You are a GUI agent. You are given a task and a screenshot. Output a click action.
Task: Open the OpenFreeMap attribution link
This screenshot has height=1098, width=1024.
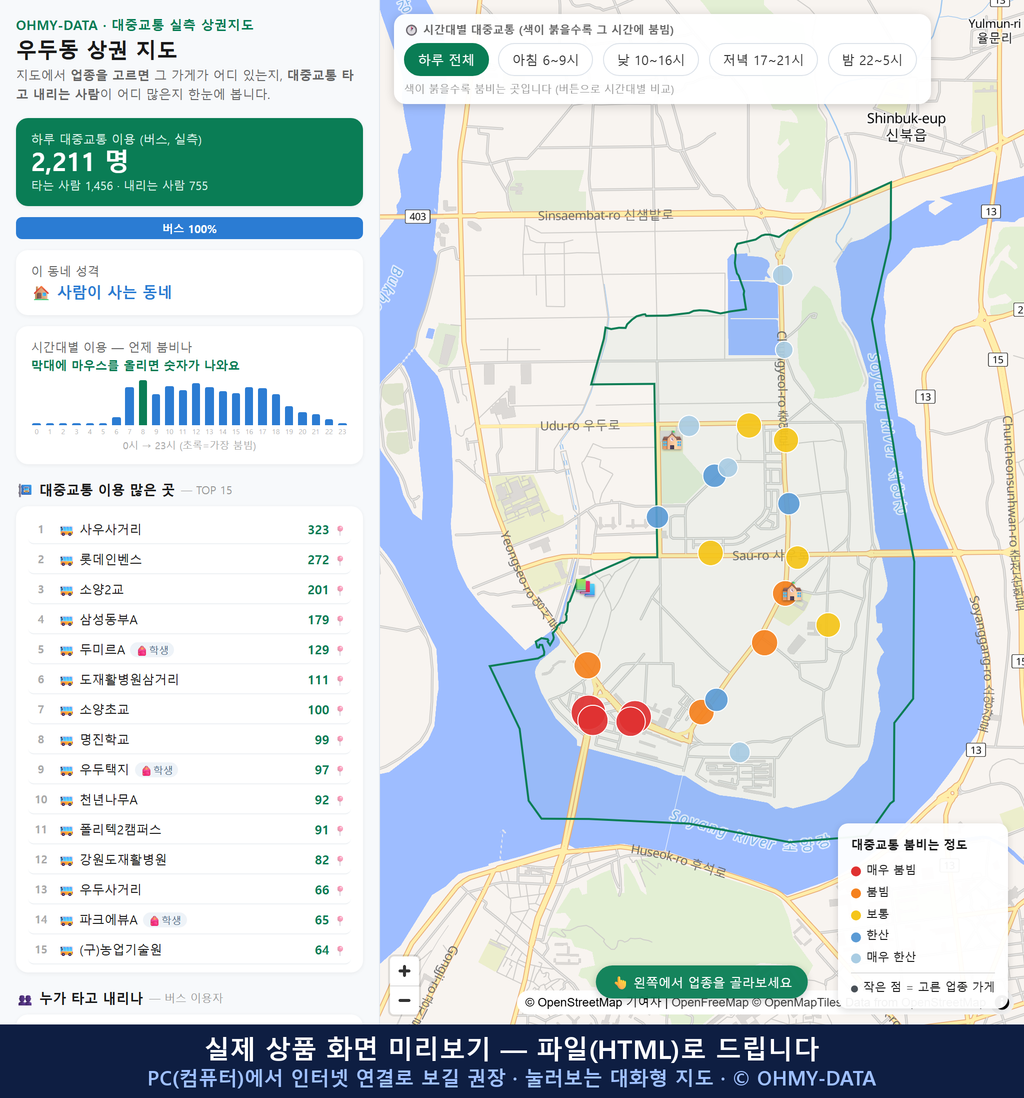710,1003
